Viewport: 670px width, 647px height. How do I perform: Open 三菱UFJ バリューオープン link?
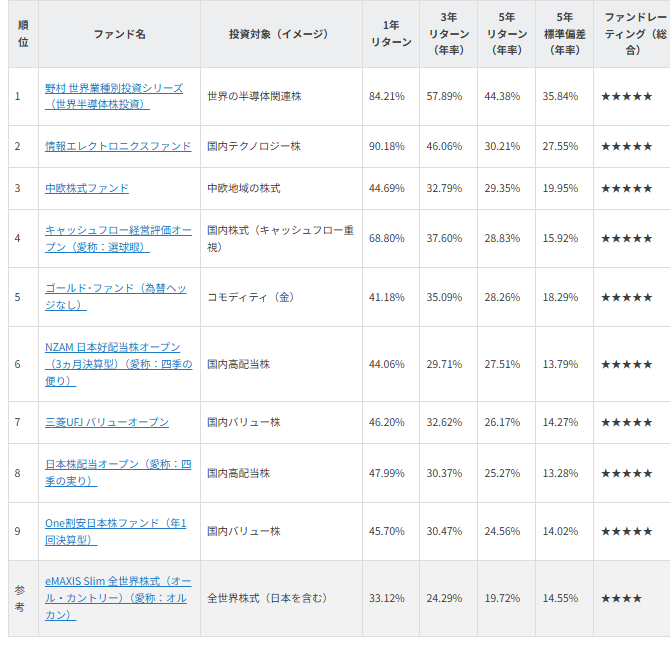point(107,422)
